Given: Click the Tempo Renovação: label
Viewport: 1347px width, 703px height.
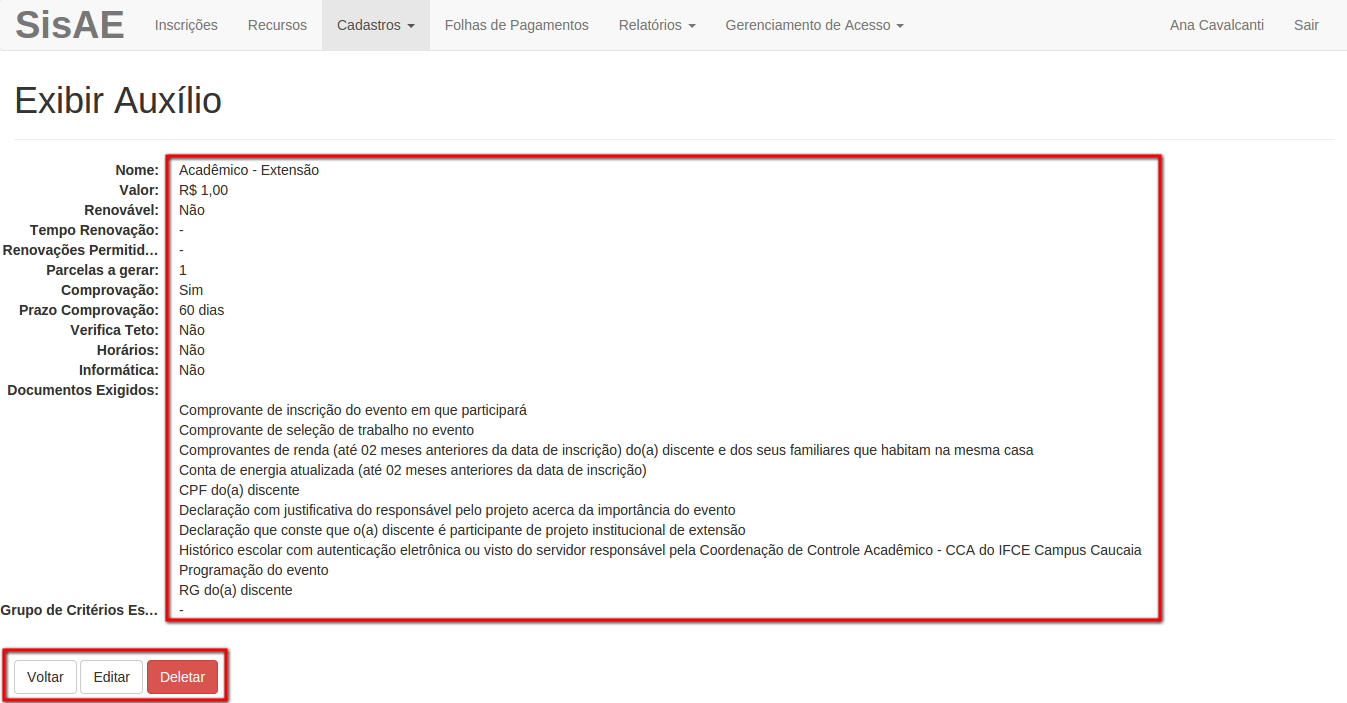Looking at the screenshot, I should tap(94, 230).
